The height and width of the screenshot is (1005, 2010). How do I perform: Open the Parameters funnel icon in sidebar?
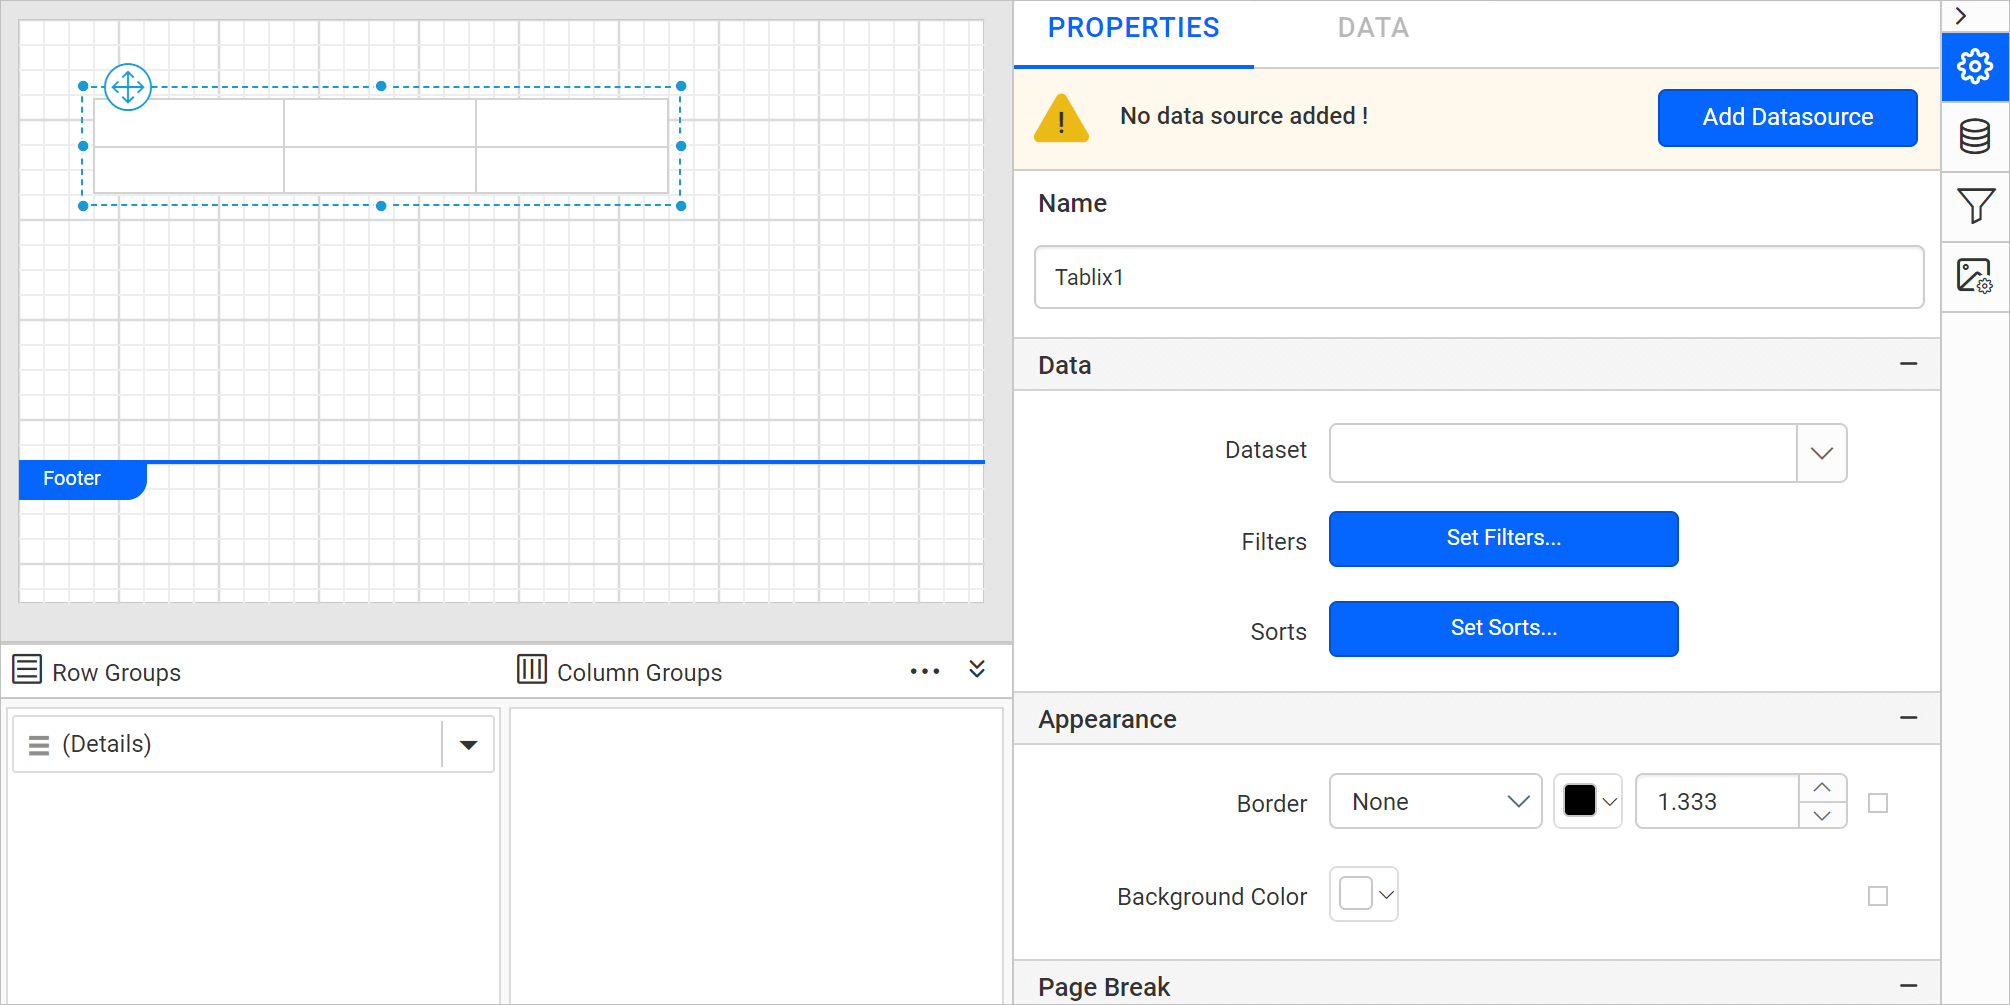click(1975, 206)
